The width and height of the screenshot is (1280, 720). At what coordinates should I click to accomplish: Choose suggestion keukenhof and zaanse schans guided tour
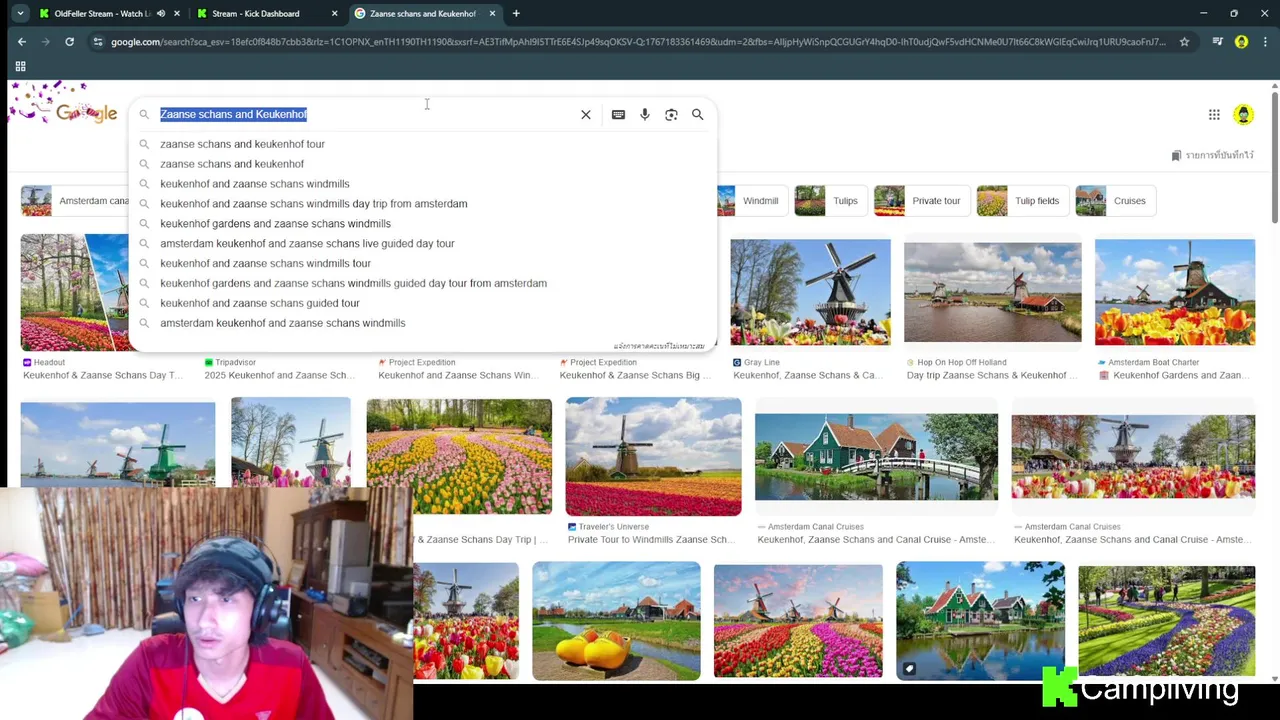tap(260, 303)
